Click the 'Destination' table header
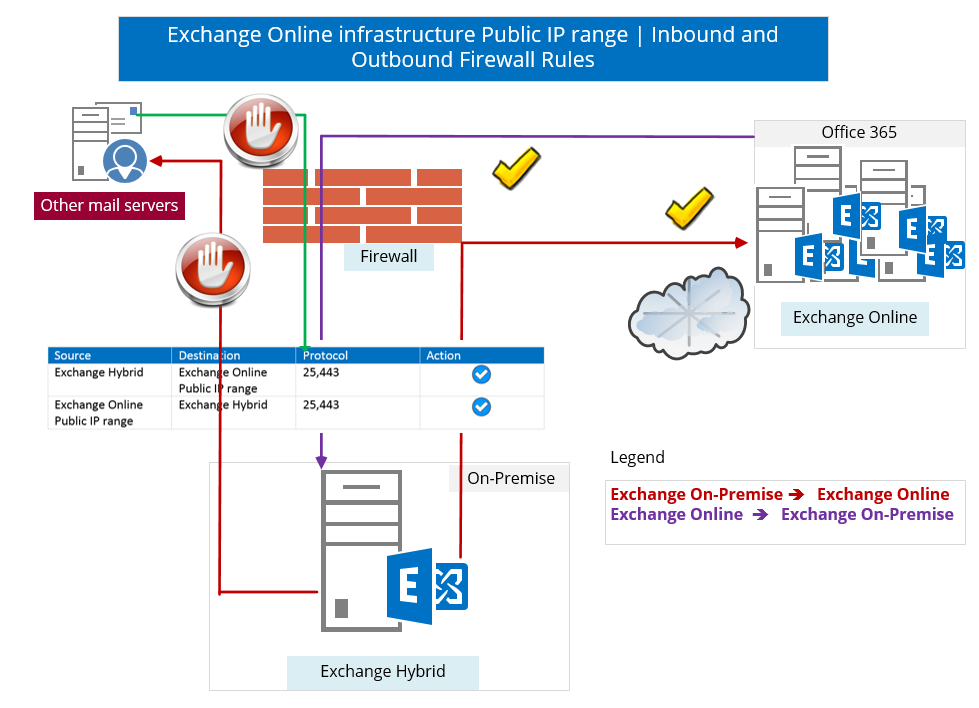Image resolution: width=979 pixels, height=708 pixels. coord(209,355)
